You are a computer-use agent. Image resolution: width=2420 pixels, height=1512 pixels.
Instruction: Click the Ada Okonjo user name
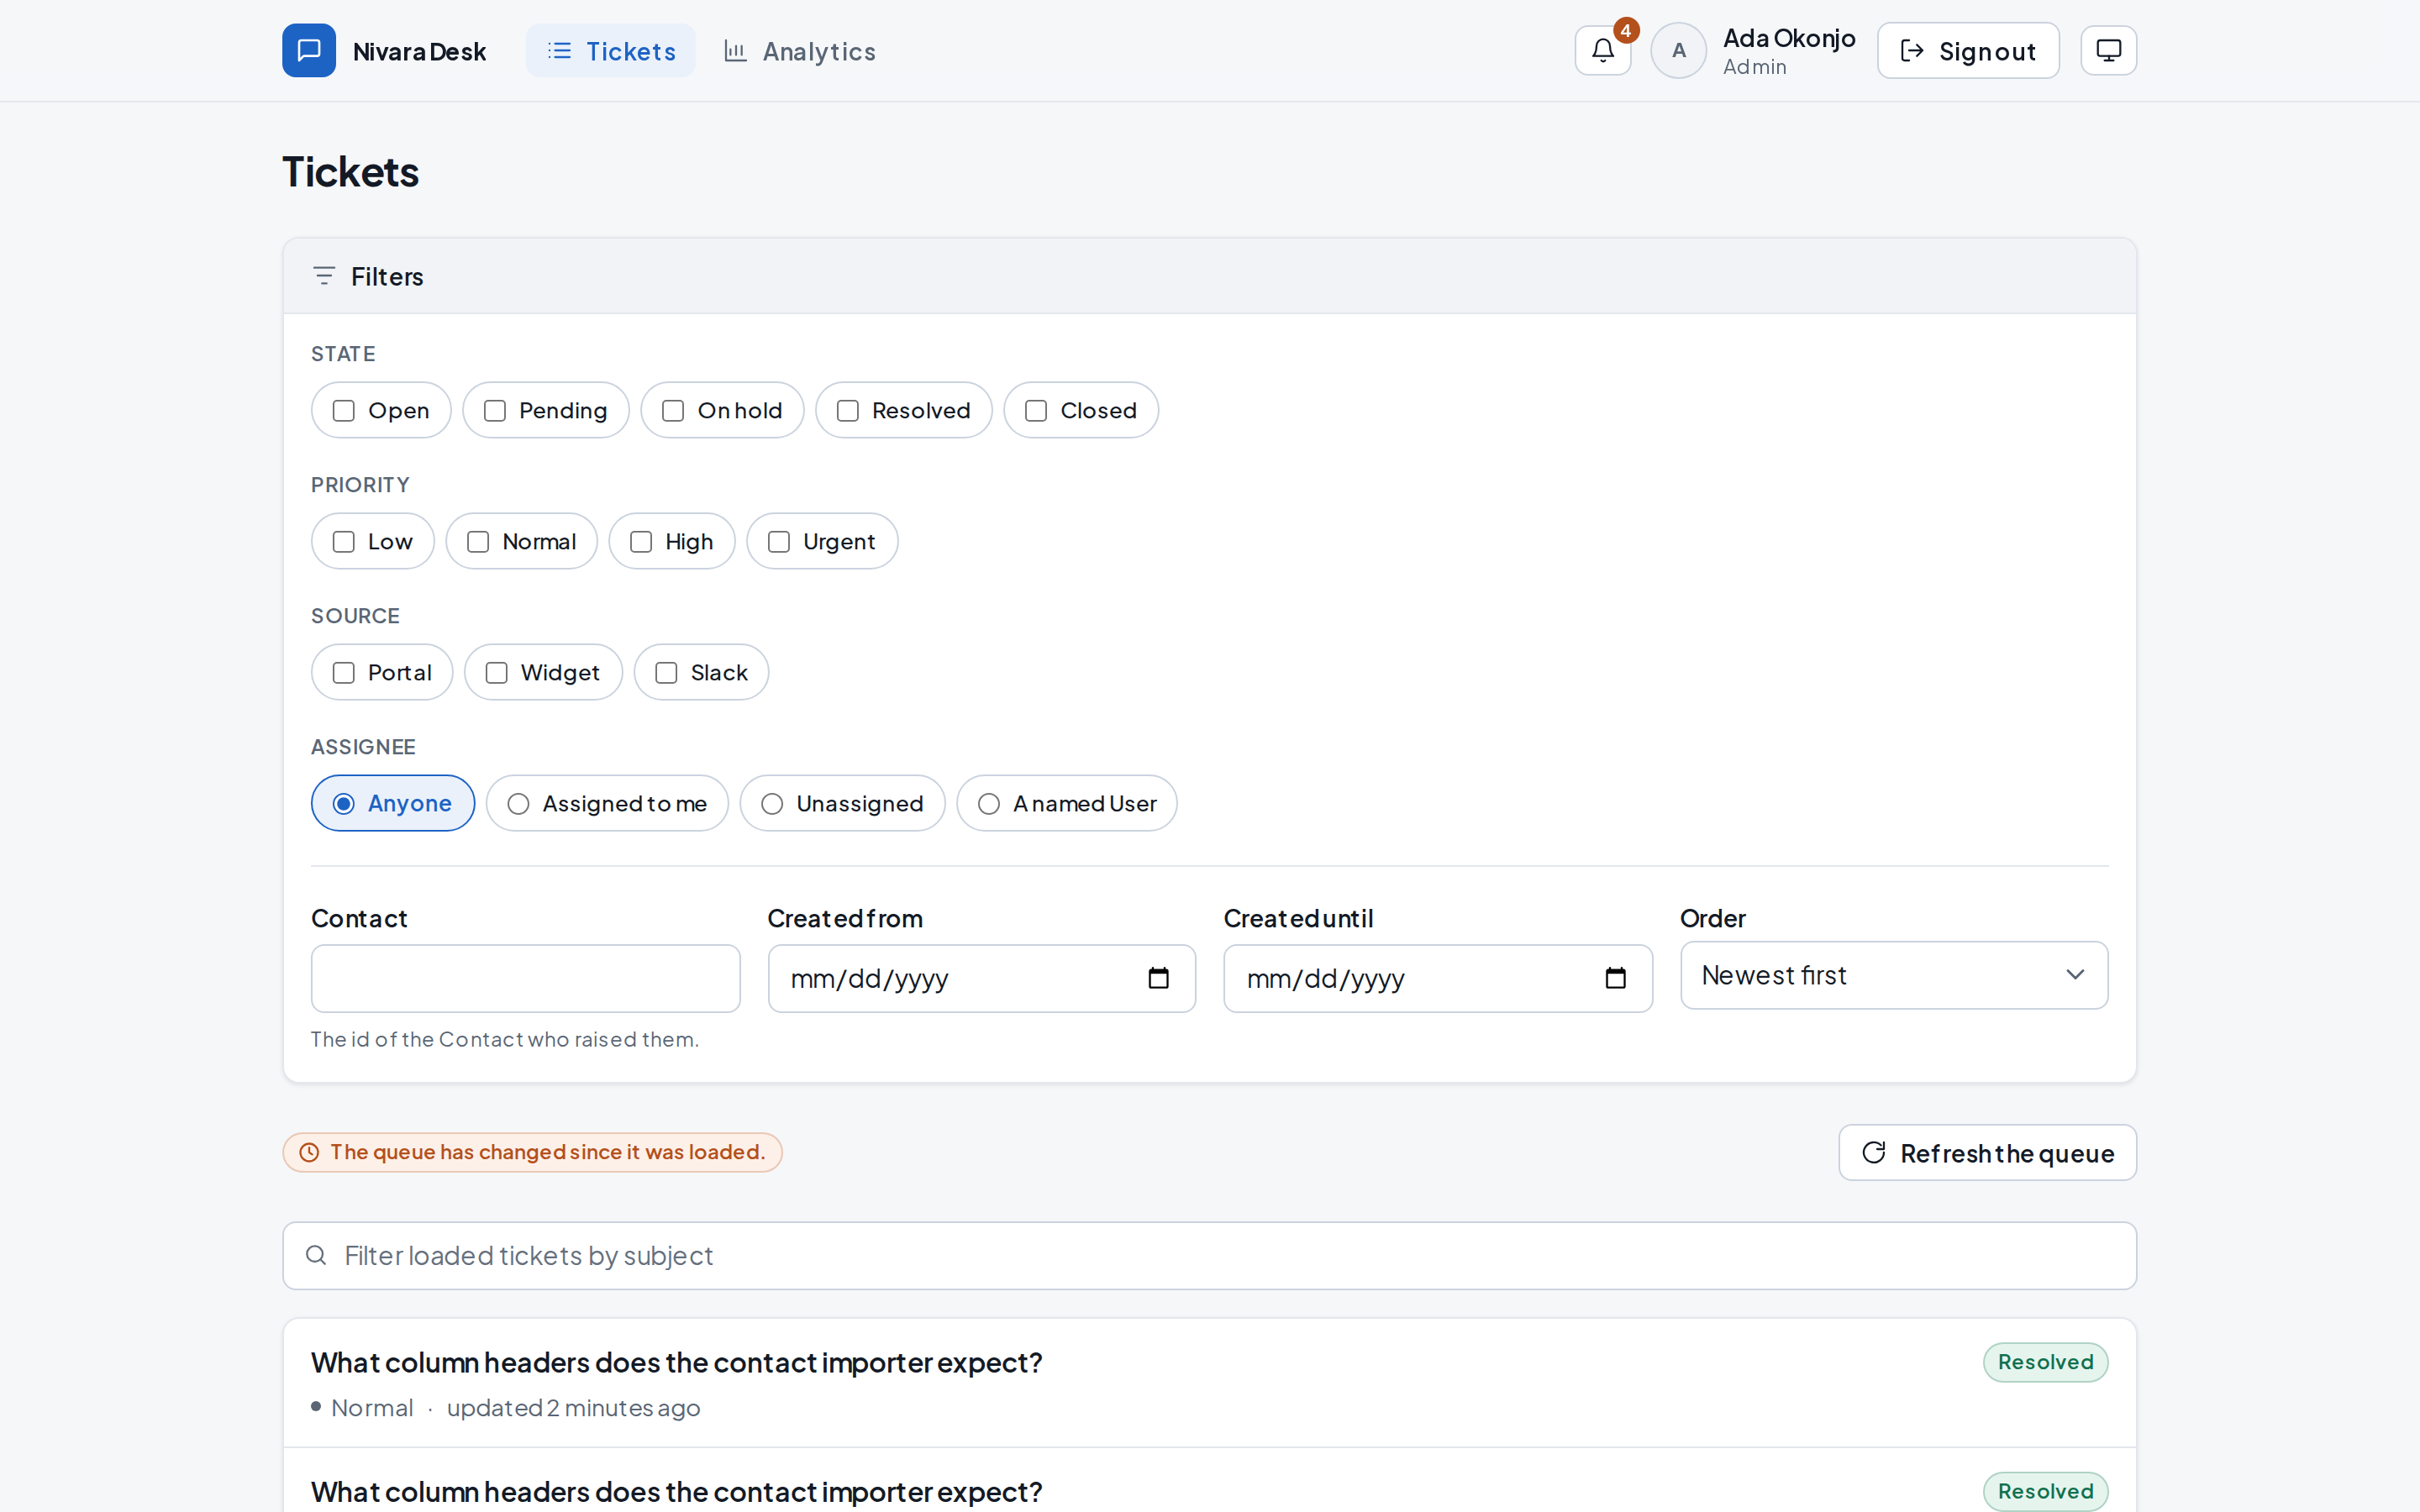click(1788, 38)
